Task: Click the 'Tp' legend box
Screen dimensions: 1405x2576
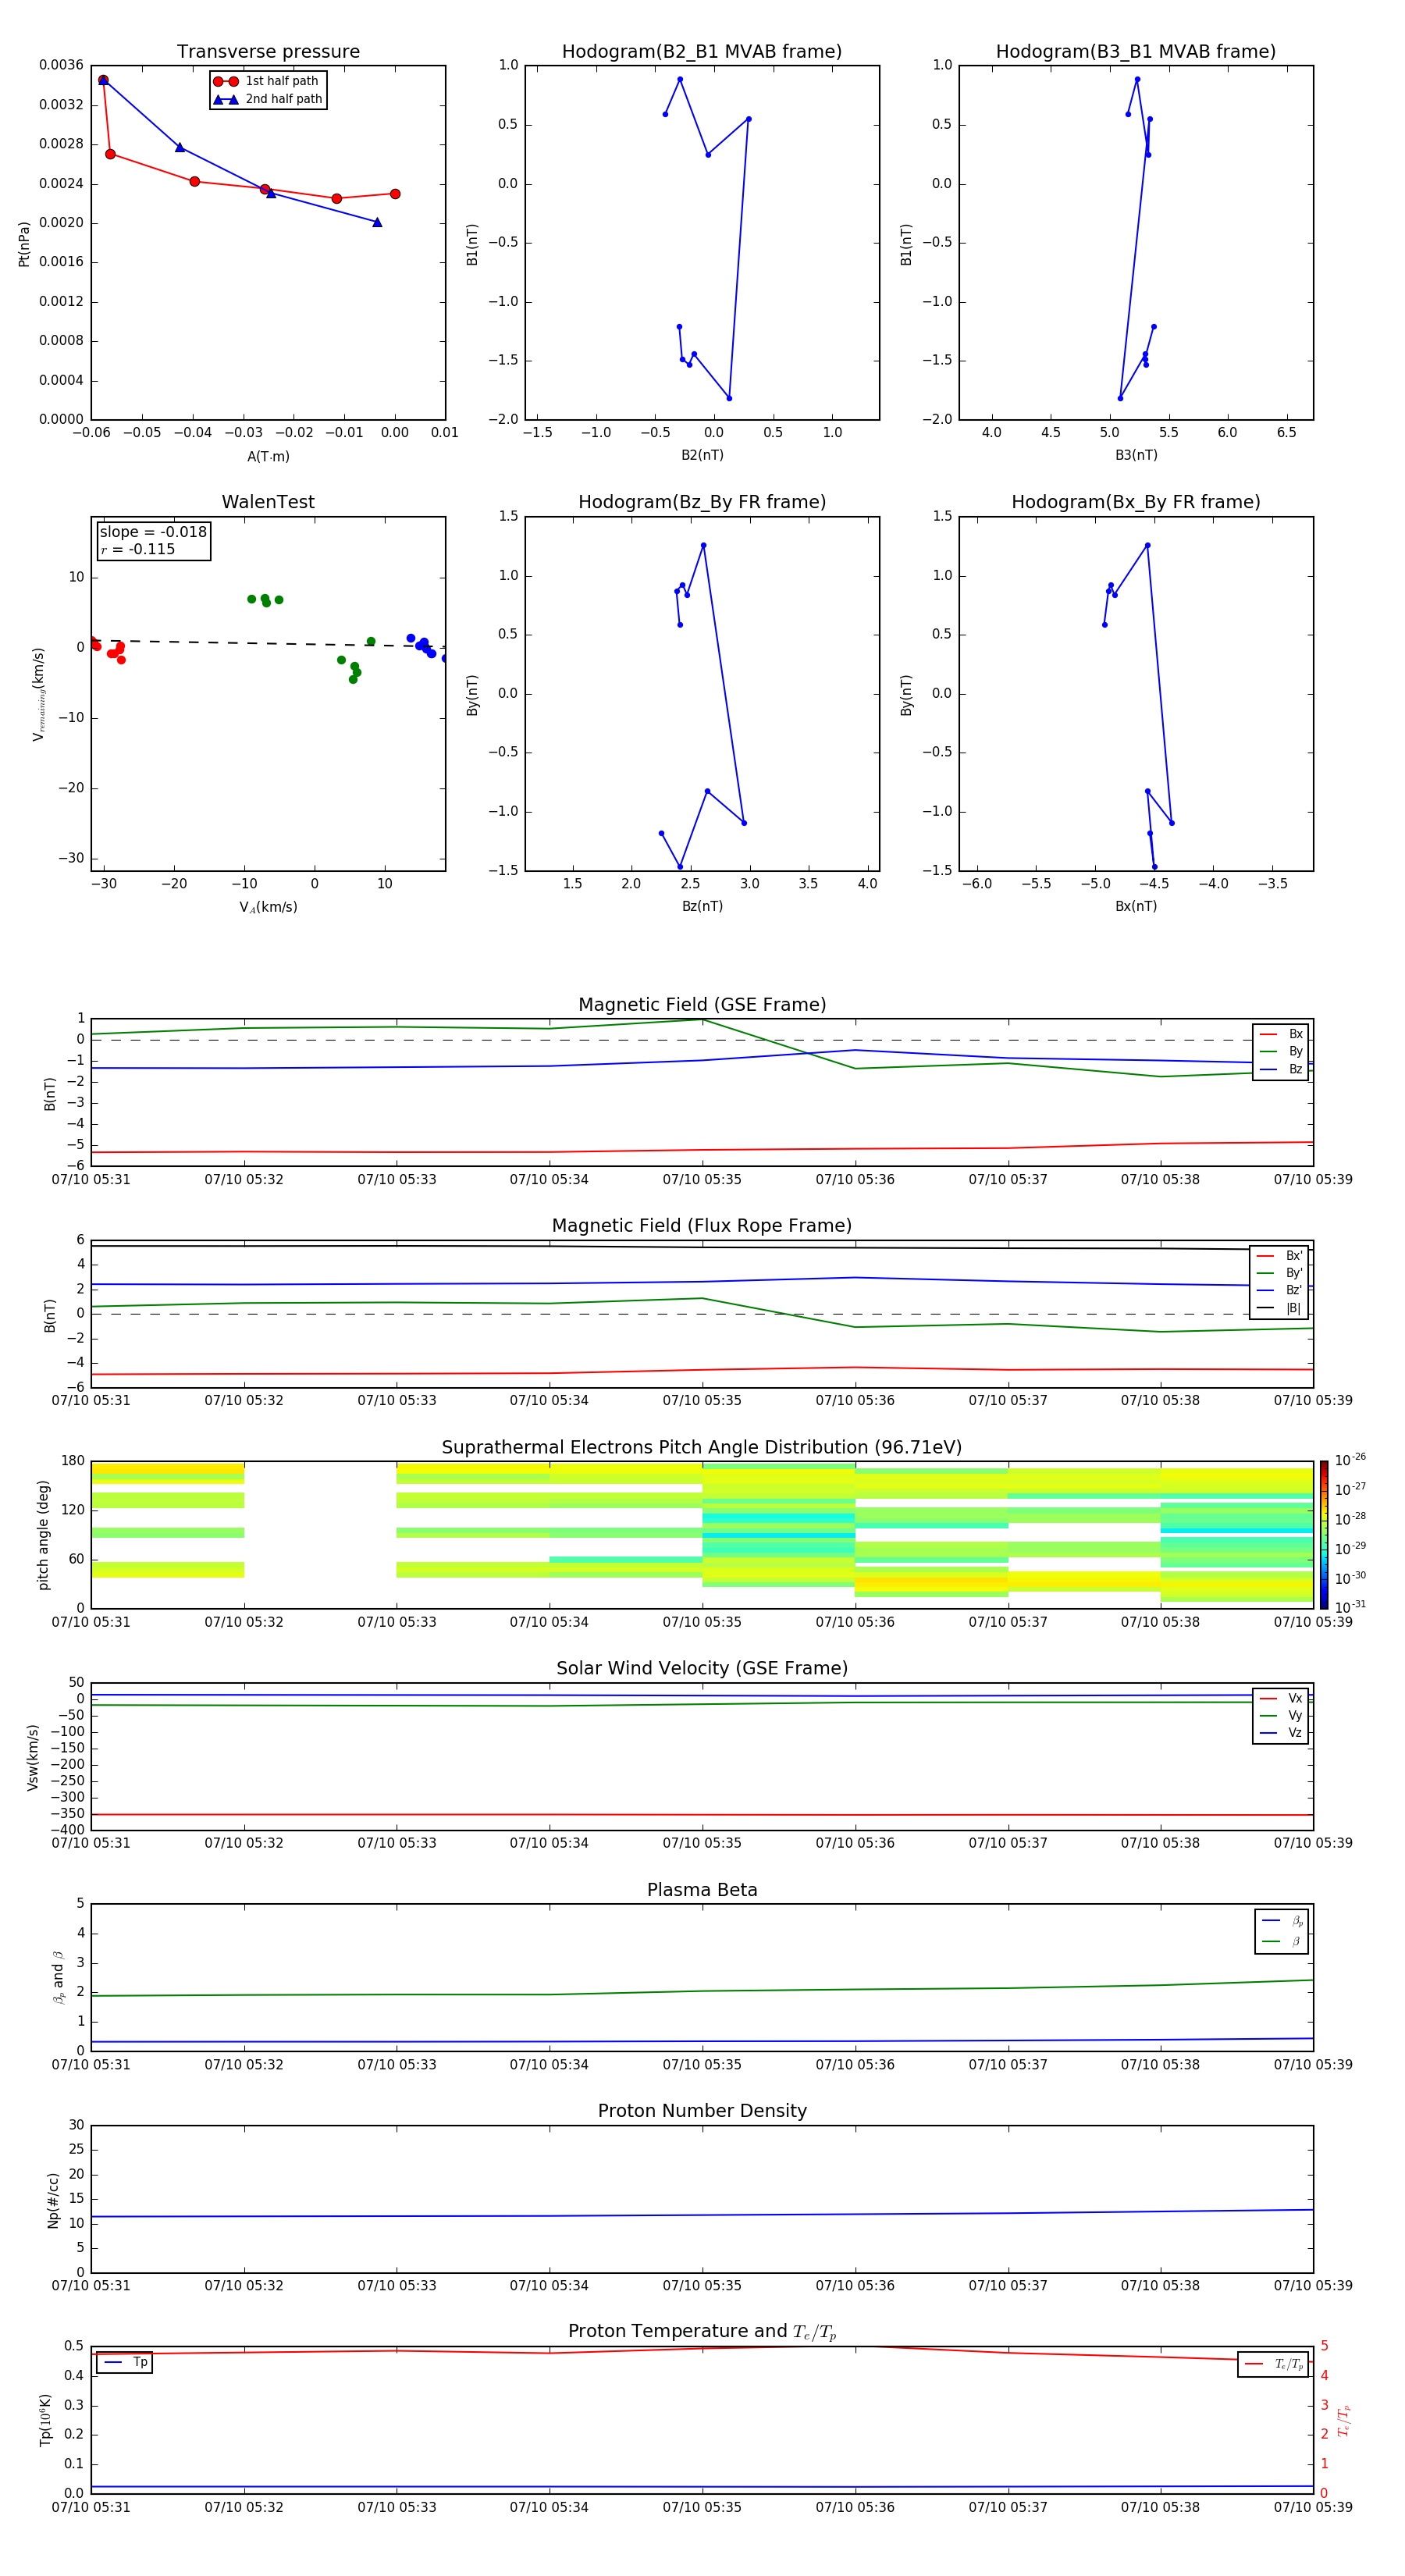Action: point(124,2362)
